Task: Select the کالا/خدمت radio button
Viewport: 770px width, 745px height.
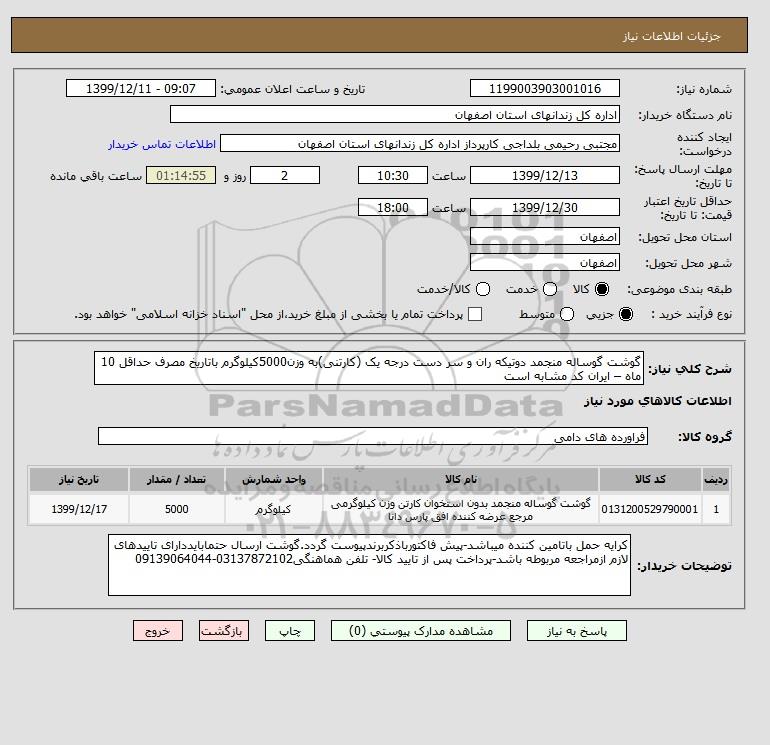Action: [x=483, y=289]
